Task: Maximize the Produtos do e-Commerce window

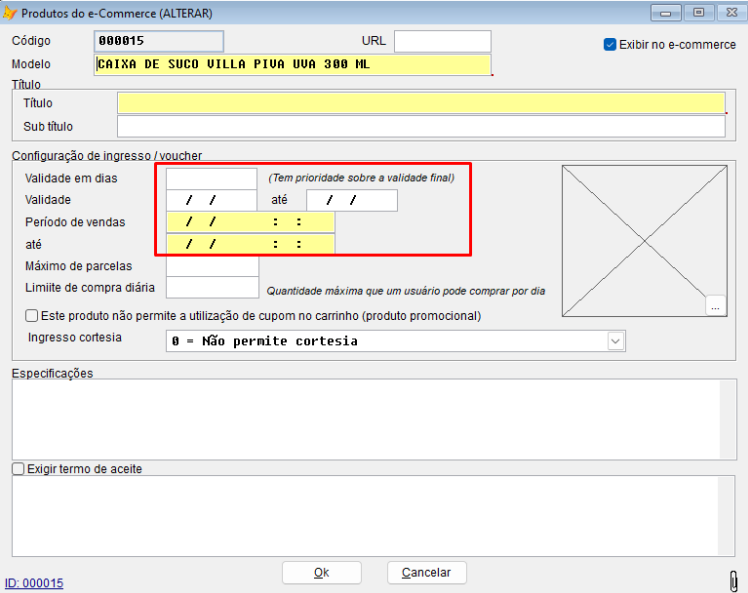Action: point(698,13)
